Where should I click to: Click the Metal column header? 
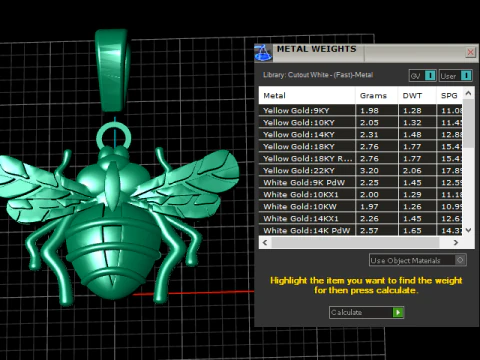click(307, 96)
